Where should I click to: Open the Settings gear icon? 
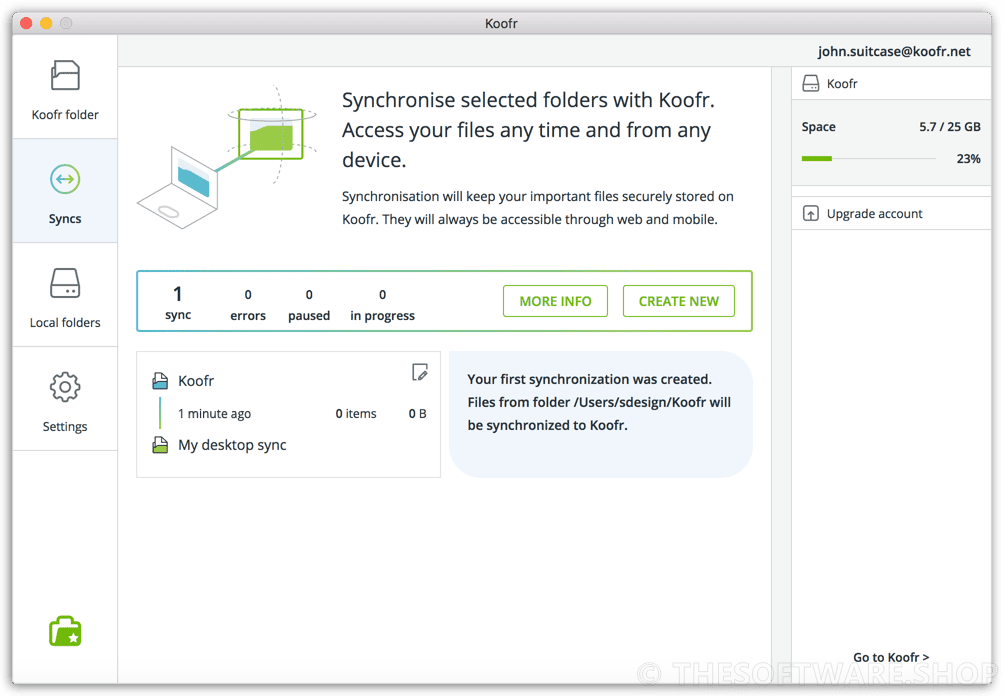click(65, 387)
